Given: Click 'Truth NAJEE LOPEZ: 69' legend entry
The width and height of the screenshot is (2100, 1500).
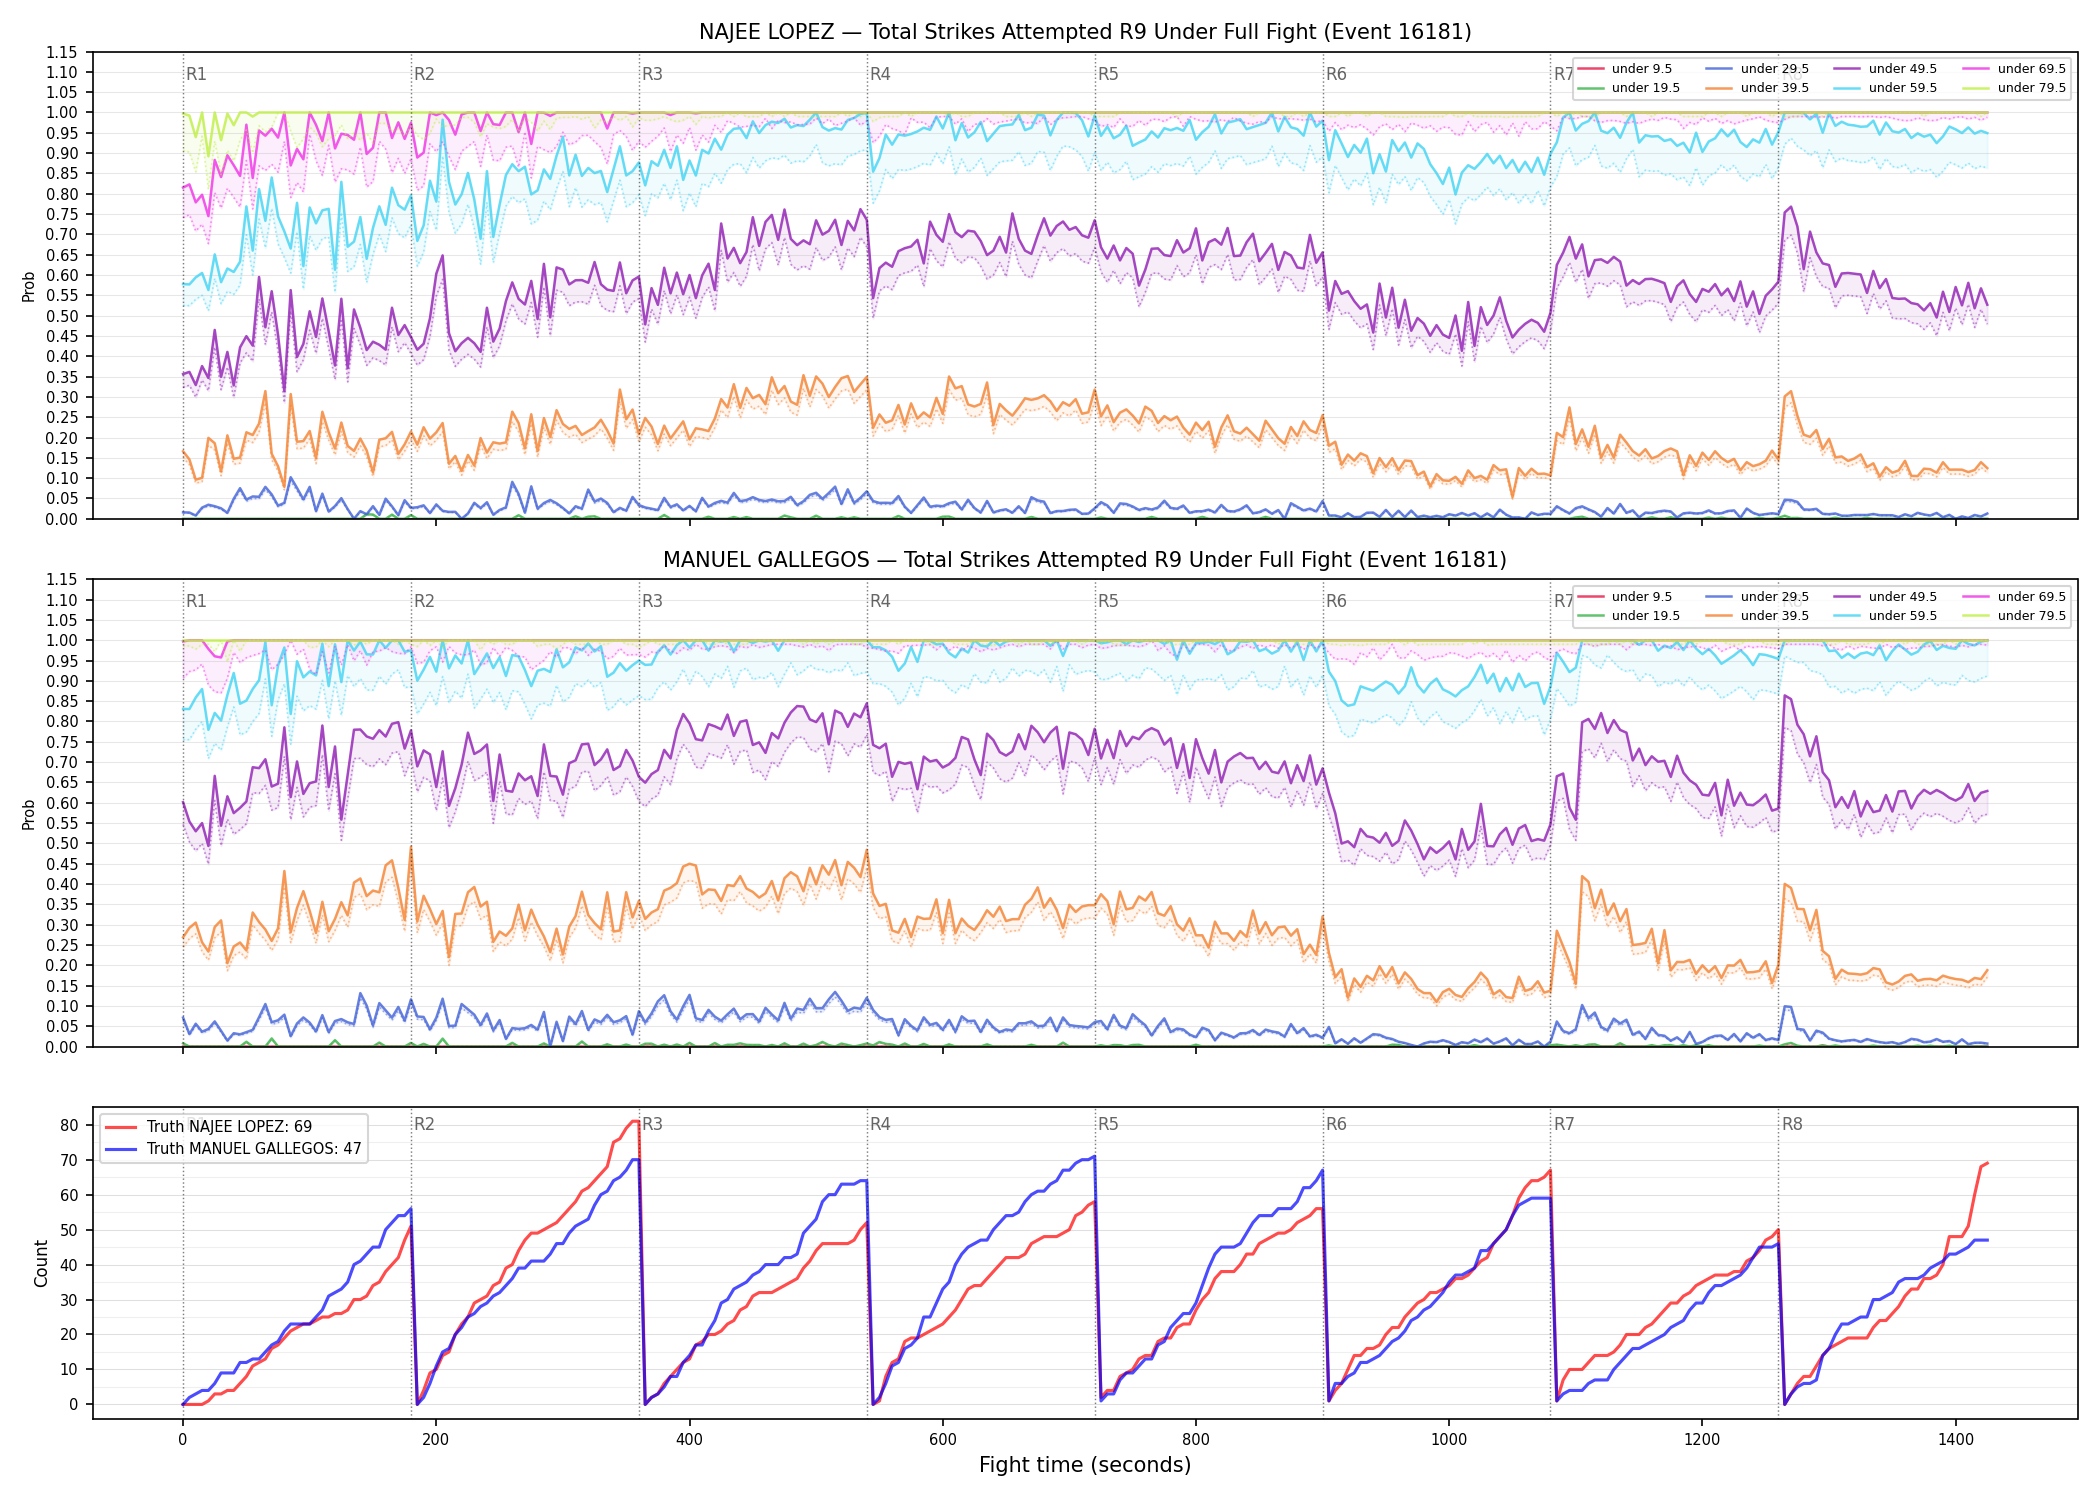Looking at the screenshot, I should tap(229, 1127).
